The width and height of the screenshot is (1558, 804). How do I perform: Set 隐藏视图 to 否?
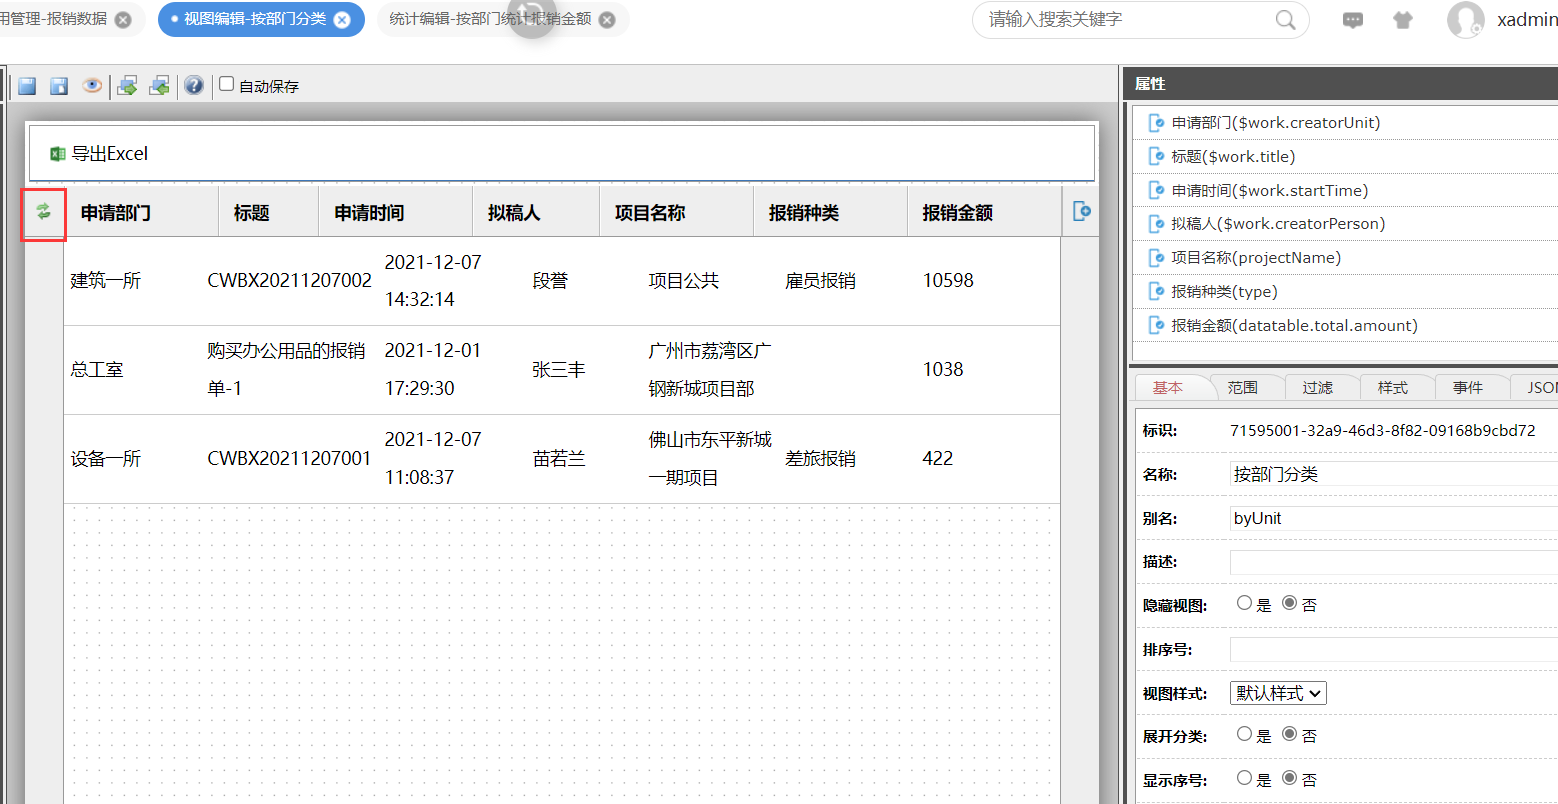1289,603
